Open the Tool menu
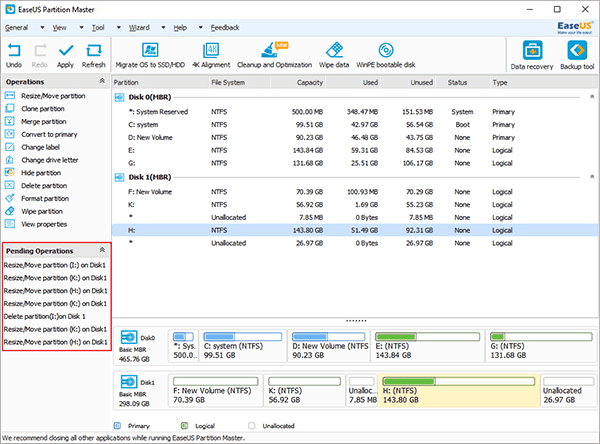The width and height of the screenshot is (600, 444). coord(98,28)
